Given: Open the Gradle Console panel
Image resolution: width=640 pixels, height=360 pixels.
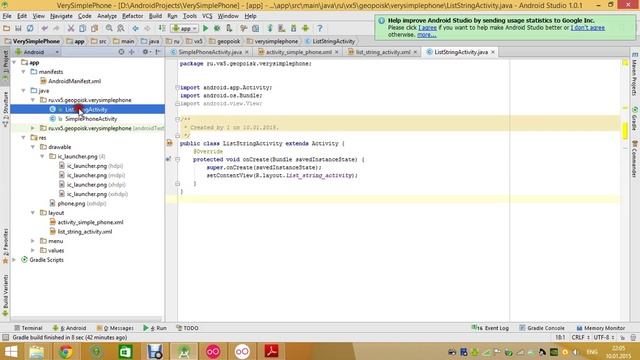Looking at the screenshot, I should click(x=542, y=328).
